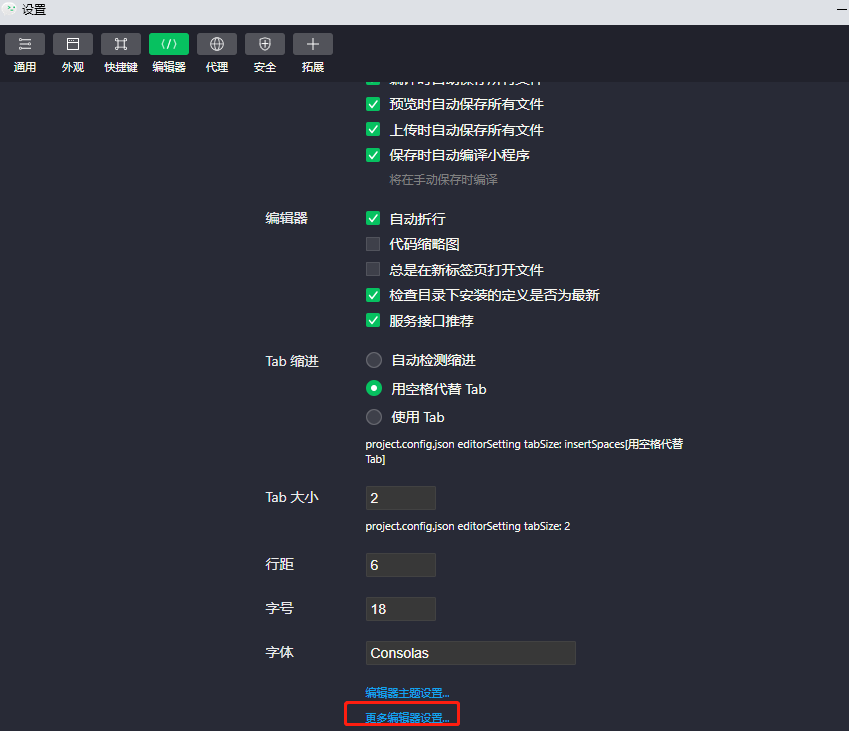Open 编辑器主题设置 link
This screenshot has width=849, height=731.
coord(407,693)
